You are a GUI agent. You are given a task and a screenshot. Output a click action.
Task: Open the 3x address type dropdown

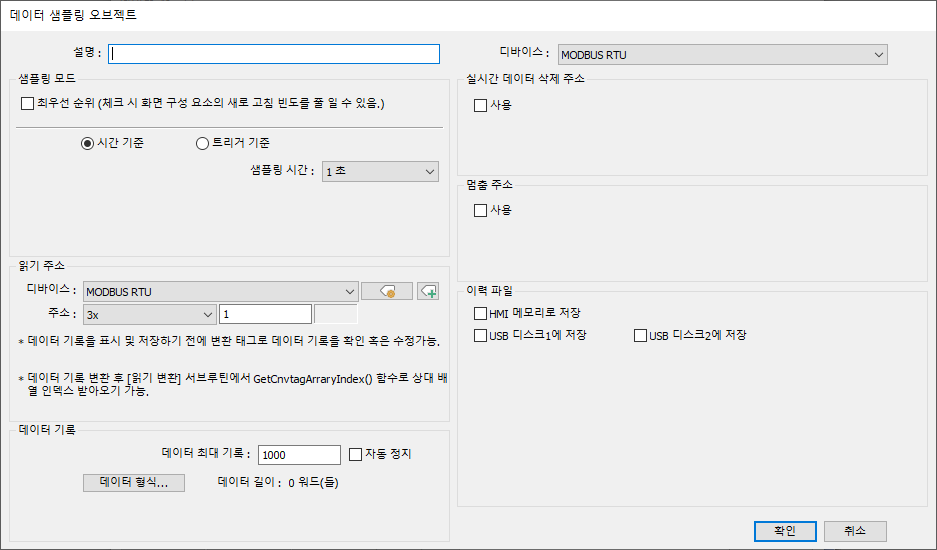[x=150, y=315]
